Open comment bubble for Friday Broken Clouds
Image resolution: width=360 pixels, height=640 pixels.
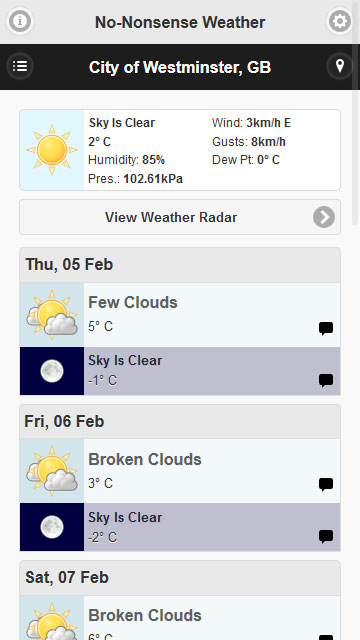pos(326,484)
